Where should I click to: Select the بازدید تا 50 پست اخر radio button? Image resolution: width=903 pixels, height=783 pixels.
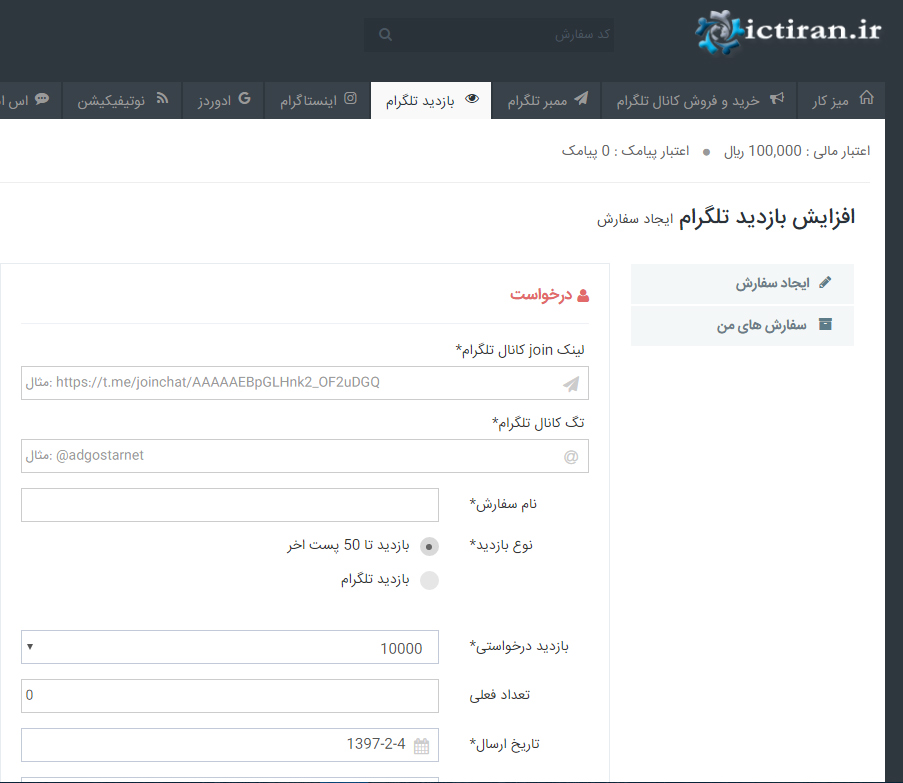[429, 546]
